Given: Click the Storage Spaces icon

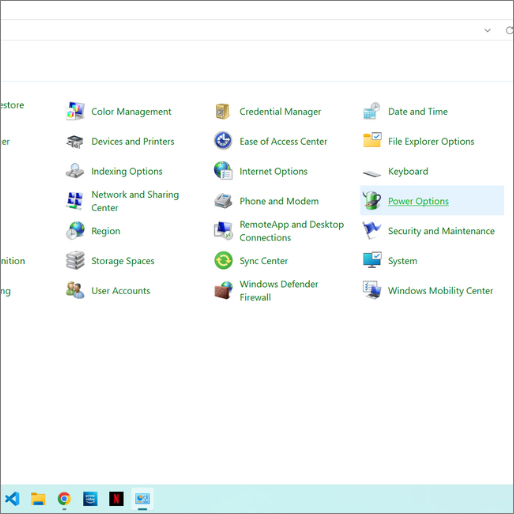Looking at the screenshot, I should [75, 261].
